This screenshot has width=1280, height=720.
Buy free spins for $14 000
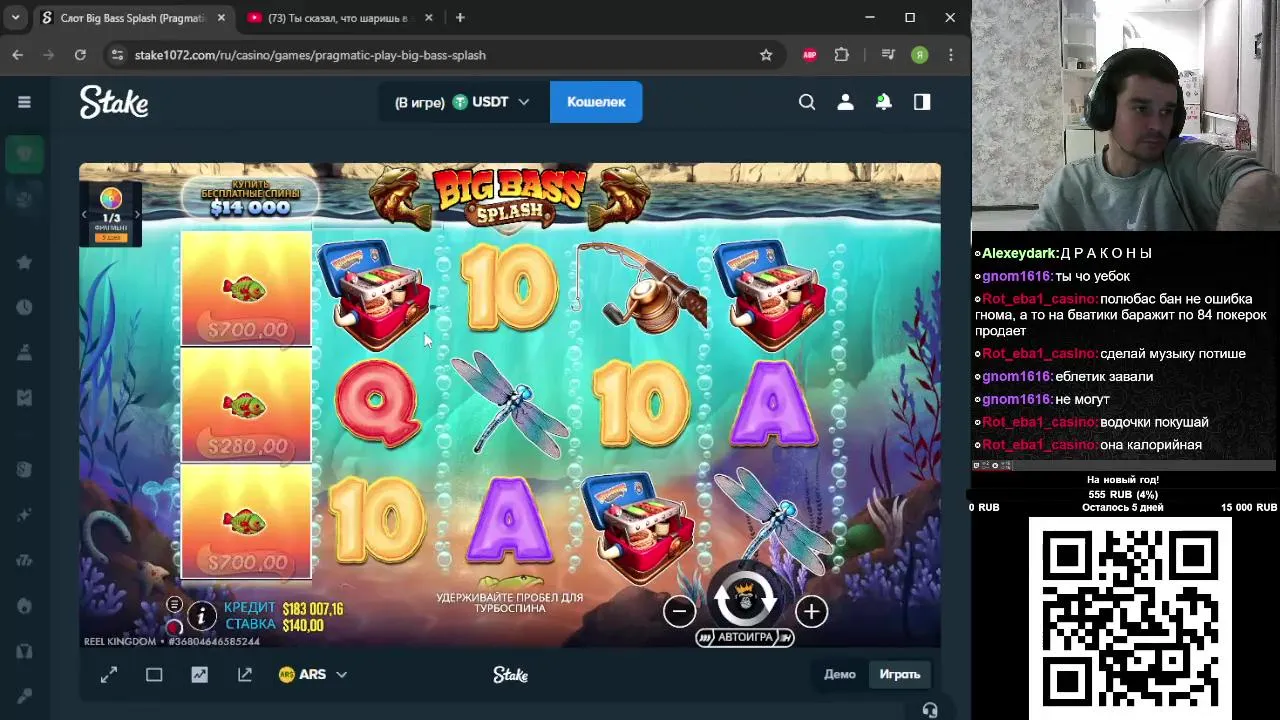pos(250,198)
